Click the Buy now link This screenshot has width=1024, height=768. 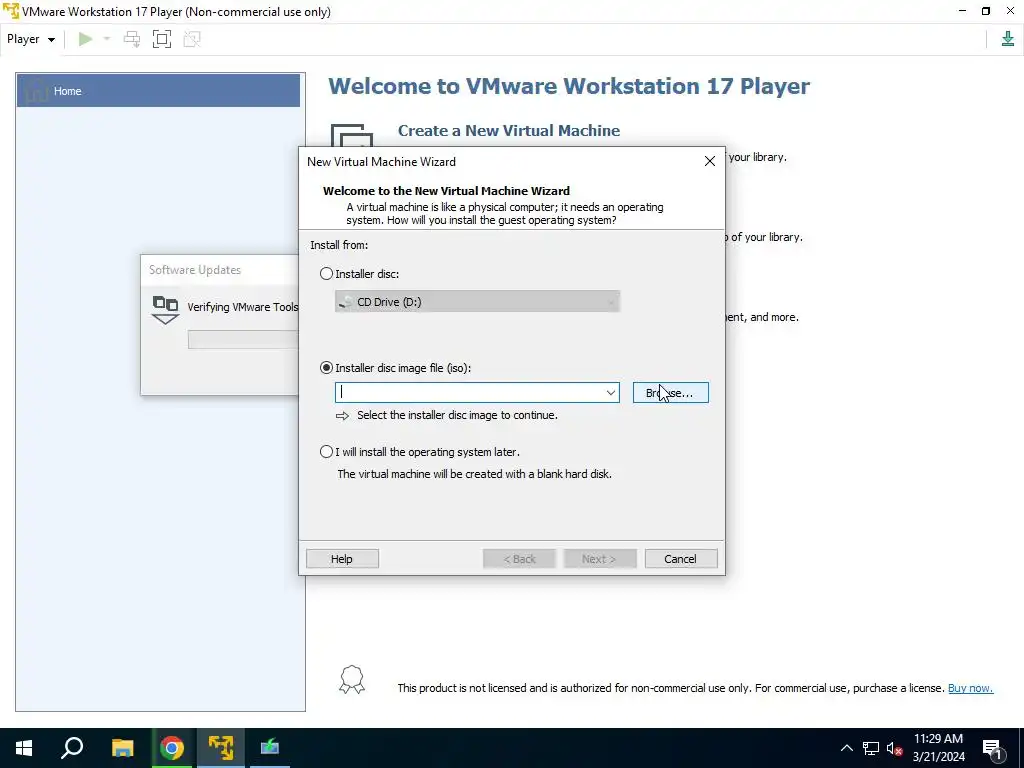[x=970, y=688]
